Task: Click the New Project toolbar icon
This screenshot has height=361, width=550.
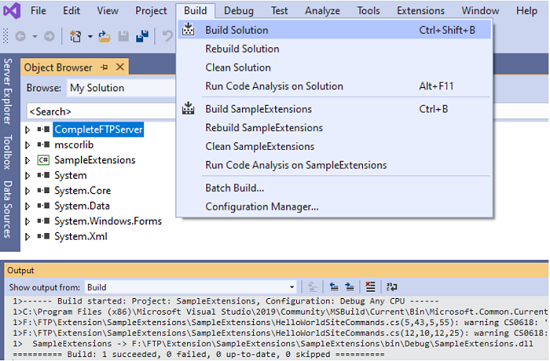Action: [75, 36]
